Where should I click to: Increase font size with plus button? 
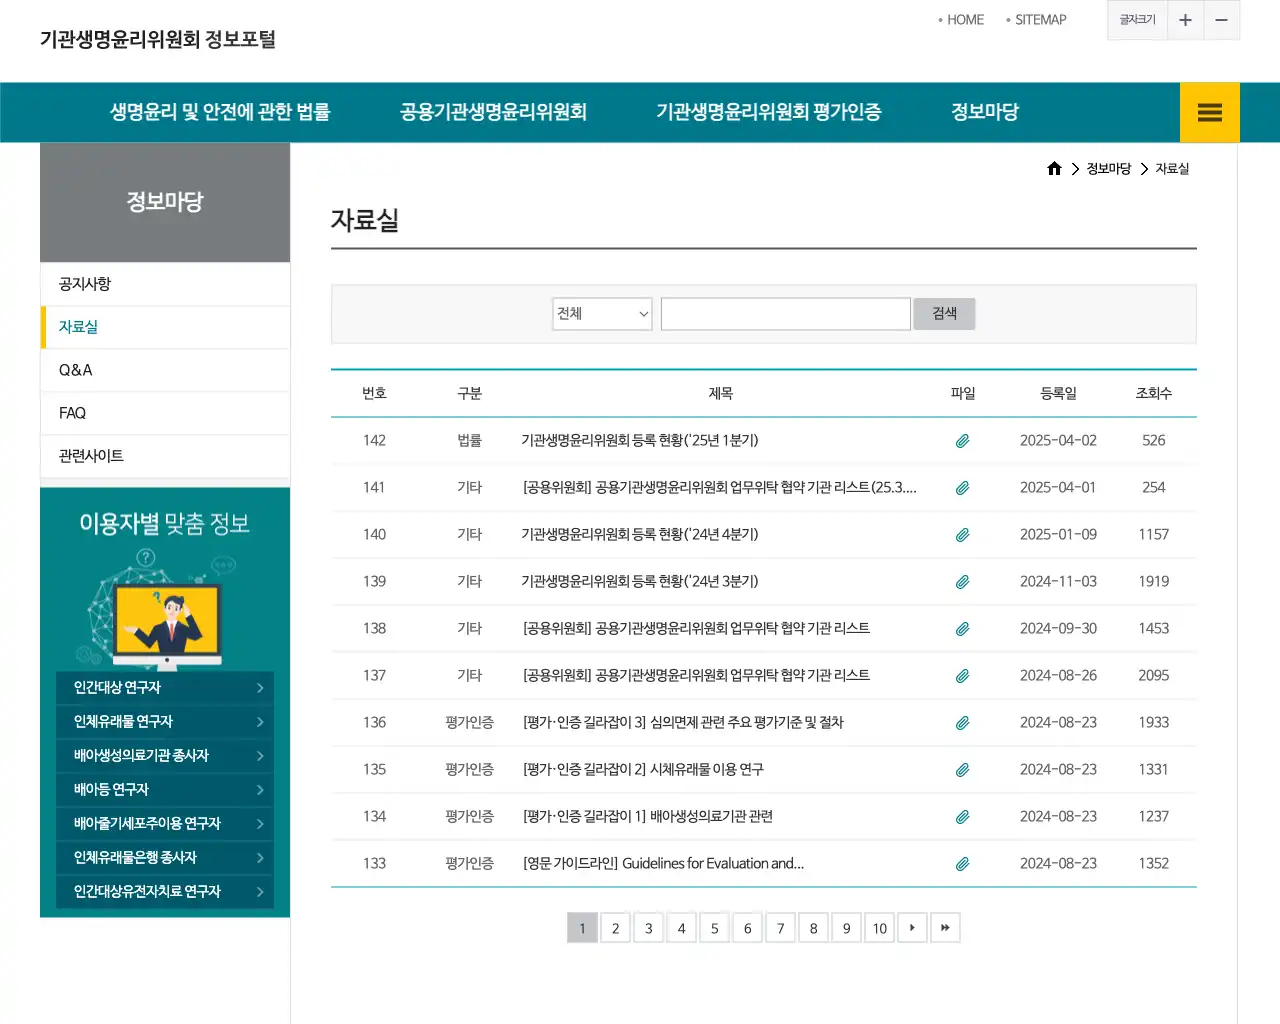[x=1185, y=20]
